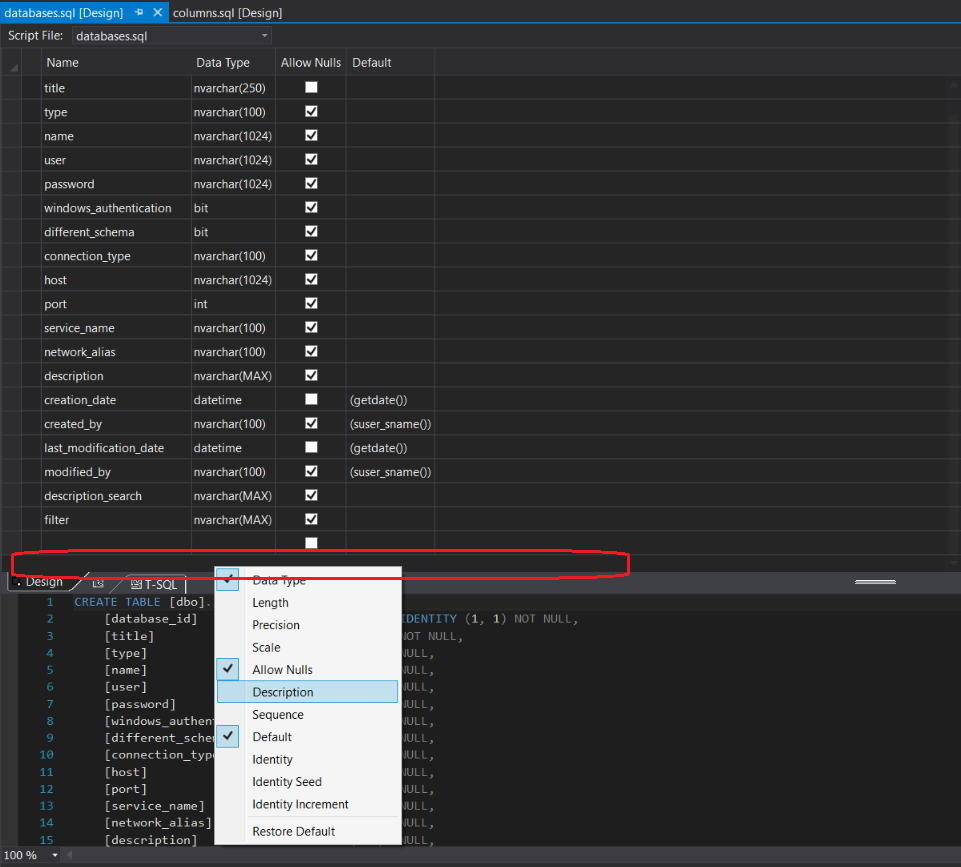Uncheck Allow Nulls for network_alias column
Screen dimensions: 961x867
click(311, 351)
